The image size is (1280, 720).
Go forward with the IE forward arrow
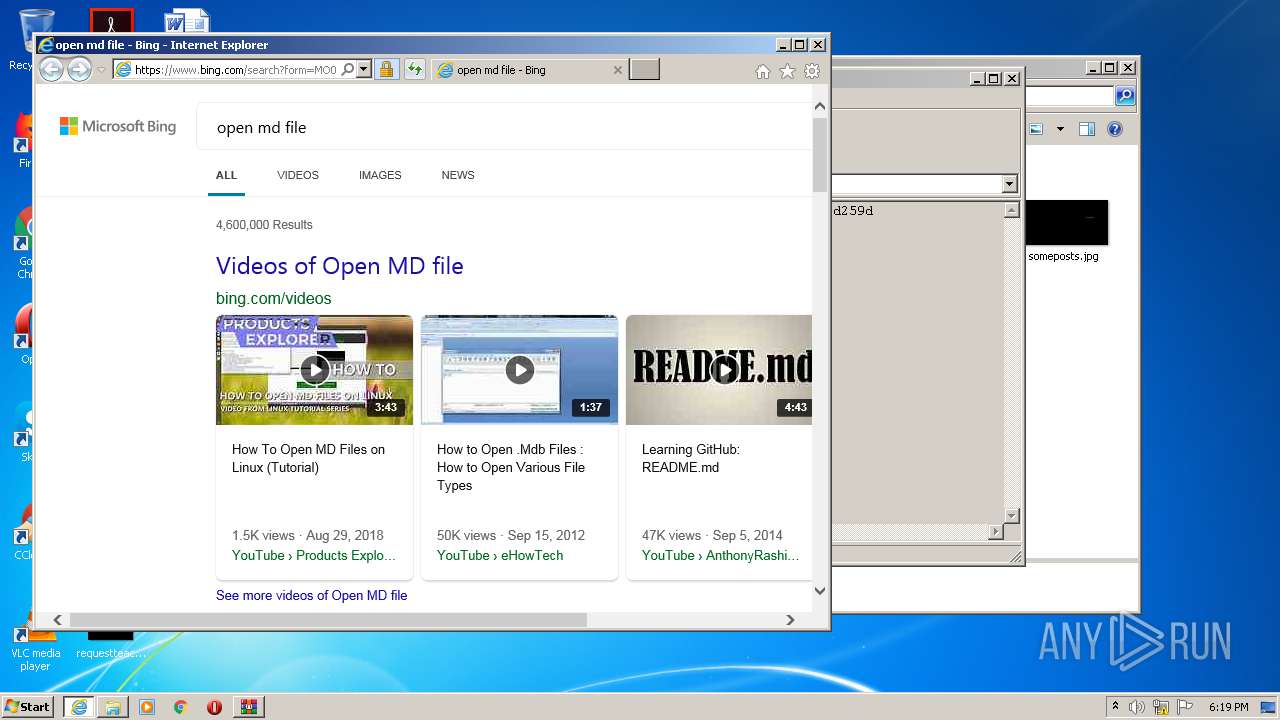coord(79,69)
